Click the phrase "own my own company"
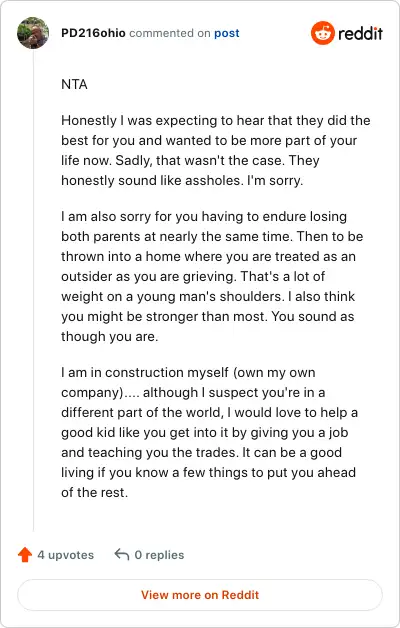Viewport: 400px width, 628px height. coord(188,382)
